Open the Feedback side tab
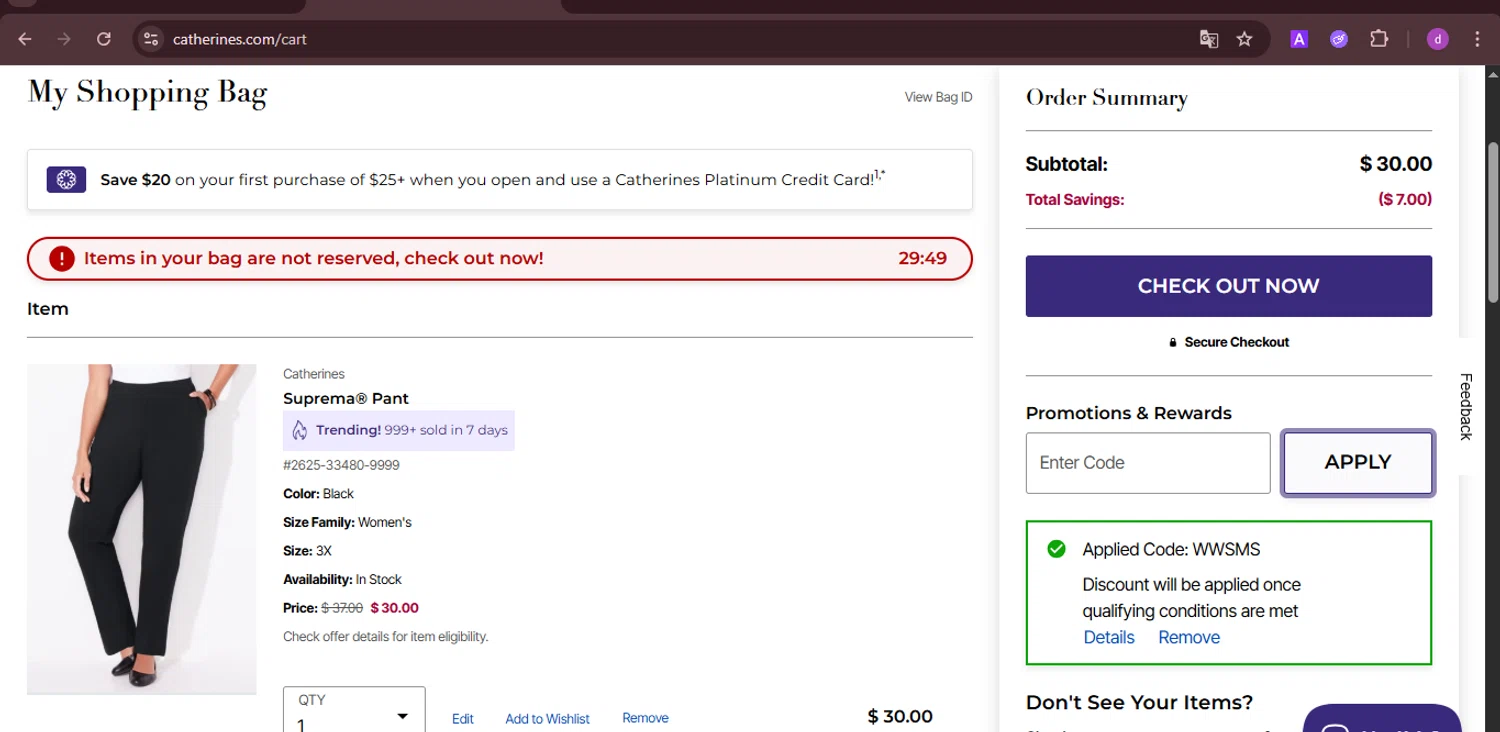Screen dimensions: 1500x732 [x=1465, y=406]
